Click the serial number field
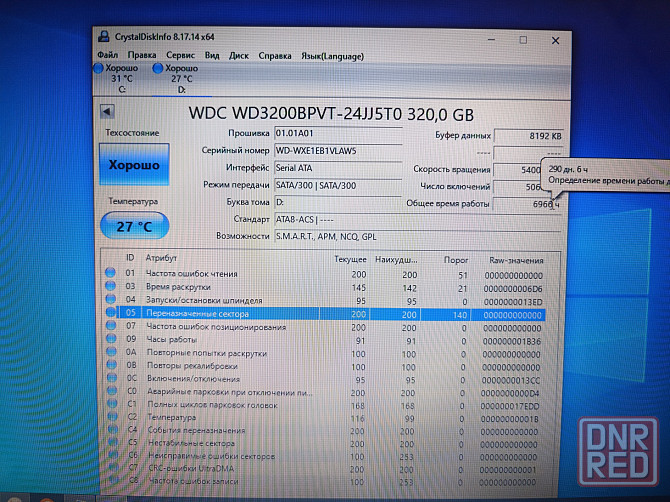The image size is (670, 502). point(338,151)
